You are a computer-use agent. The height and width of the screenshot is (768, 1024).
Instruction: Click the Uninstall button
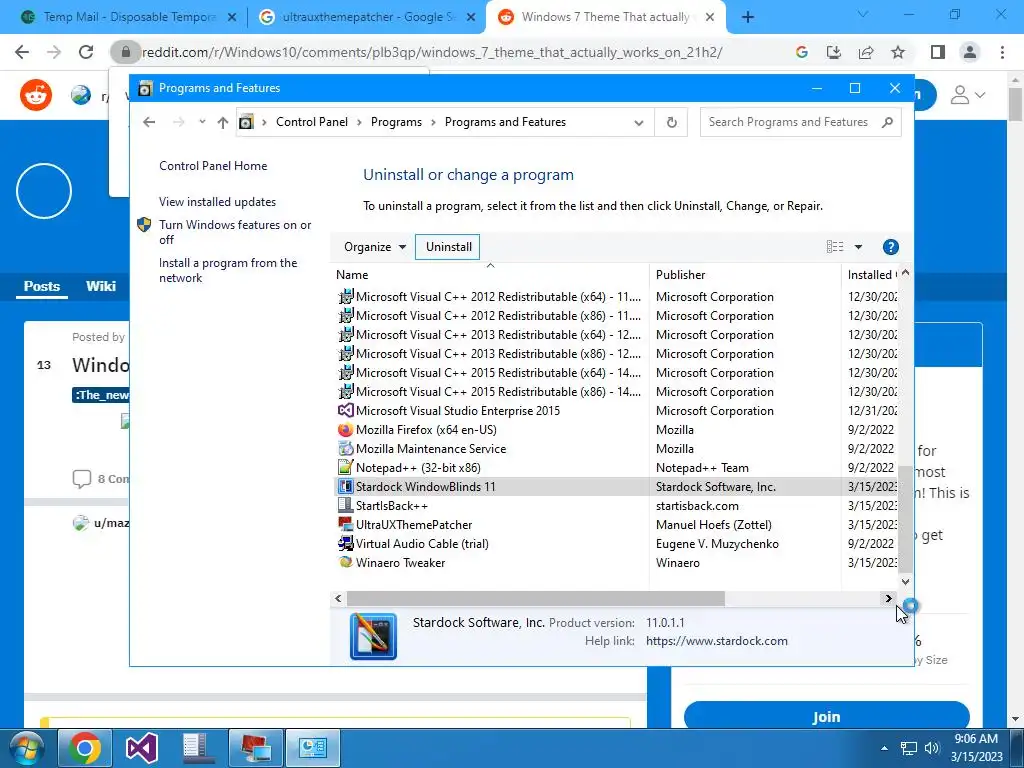click(x=449, y=247)
